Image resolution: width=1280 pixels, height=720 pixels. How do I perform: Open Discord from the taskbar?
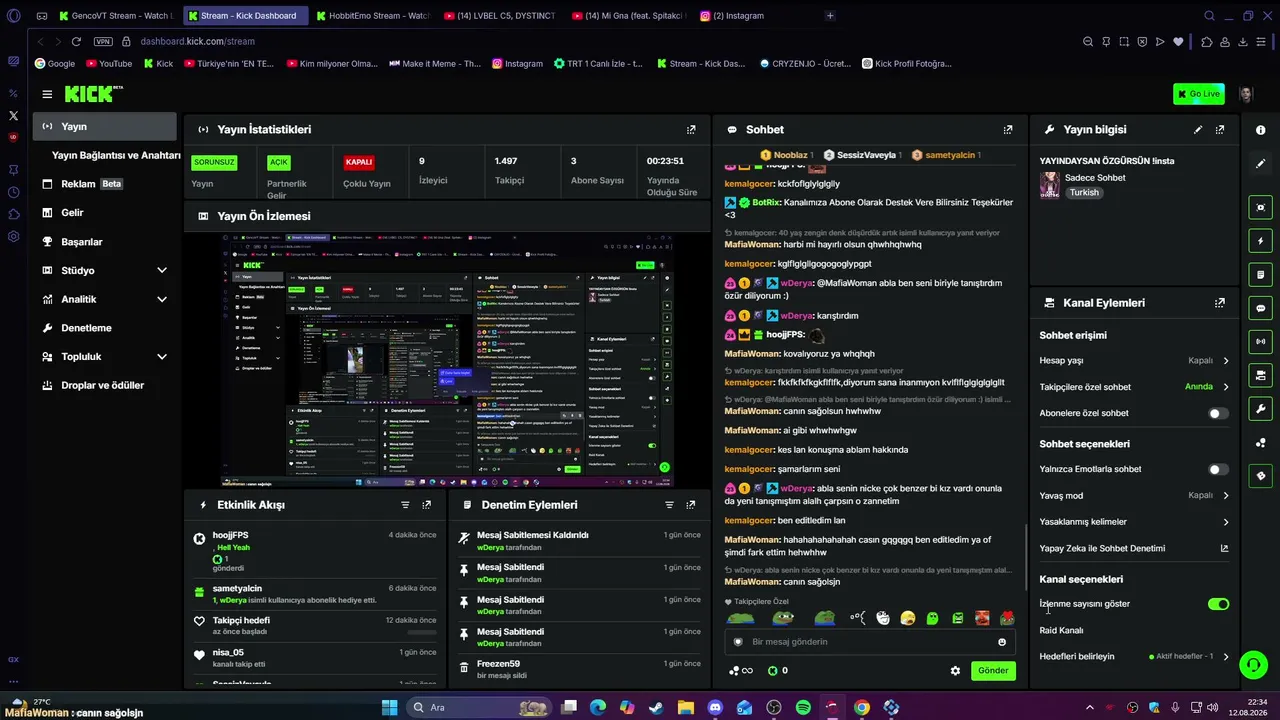click(715, 708)
